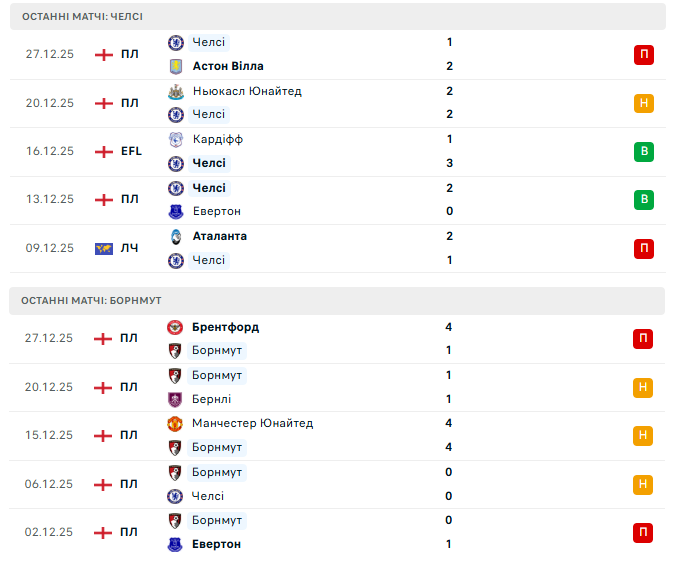This screenshot has height=564, width=674.
Task: Click the Brentford club crest
Action: click(175, 327)
